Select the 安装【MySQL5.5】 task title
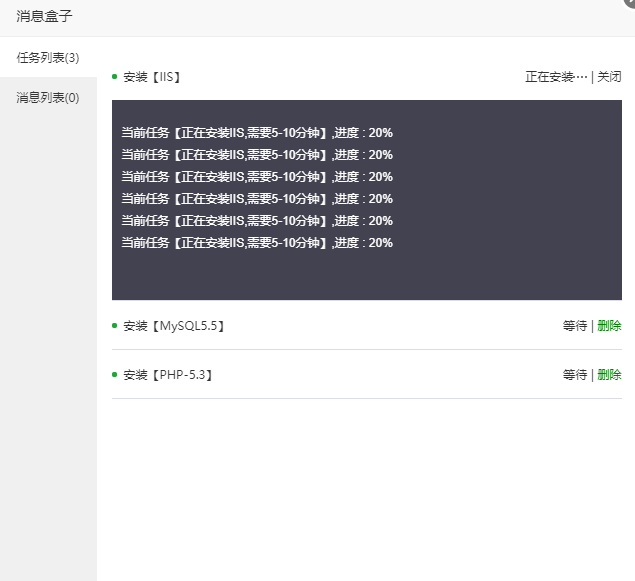This screenshot has height=581, width=635. coord(174,326)
